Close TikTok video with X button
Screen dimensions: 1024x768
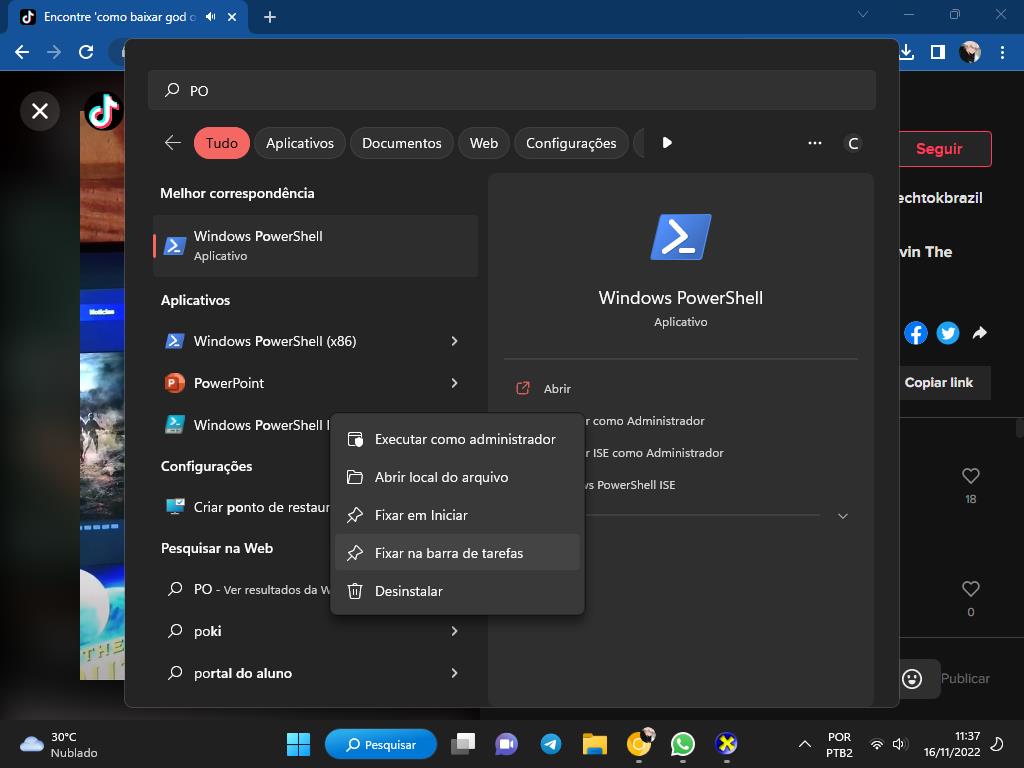(40, 111)
